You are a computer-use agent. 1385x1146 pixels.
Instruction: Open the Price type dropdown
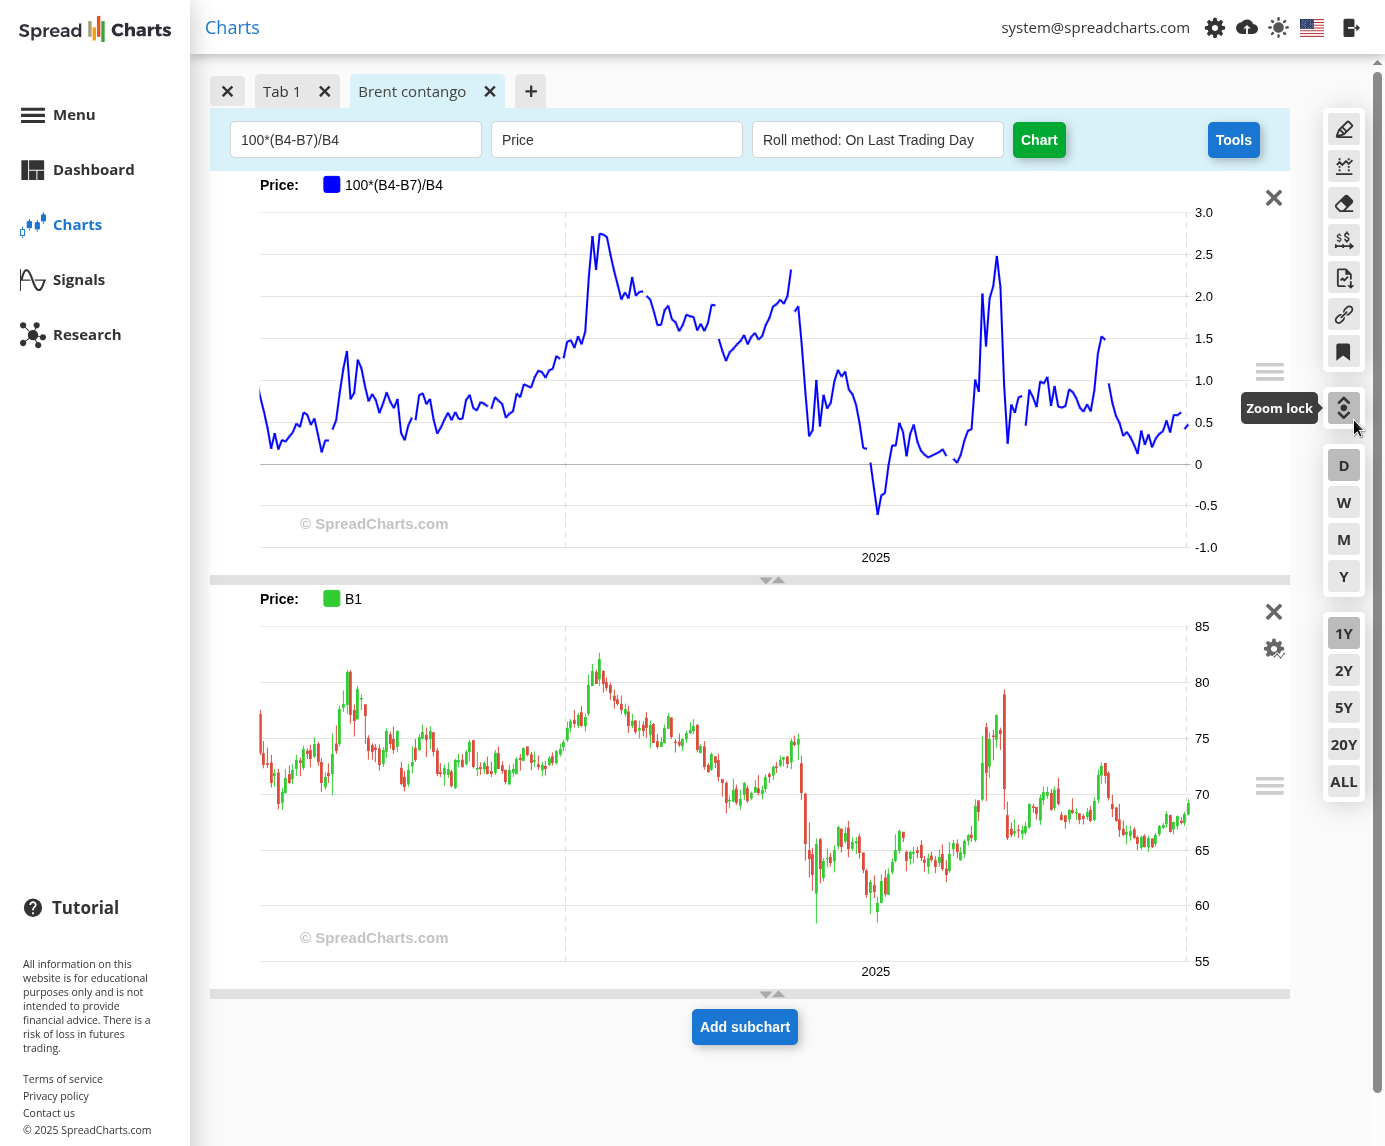(x=616, y=140)
